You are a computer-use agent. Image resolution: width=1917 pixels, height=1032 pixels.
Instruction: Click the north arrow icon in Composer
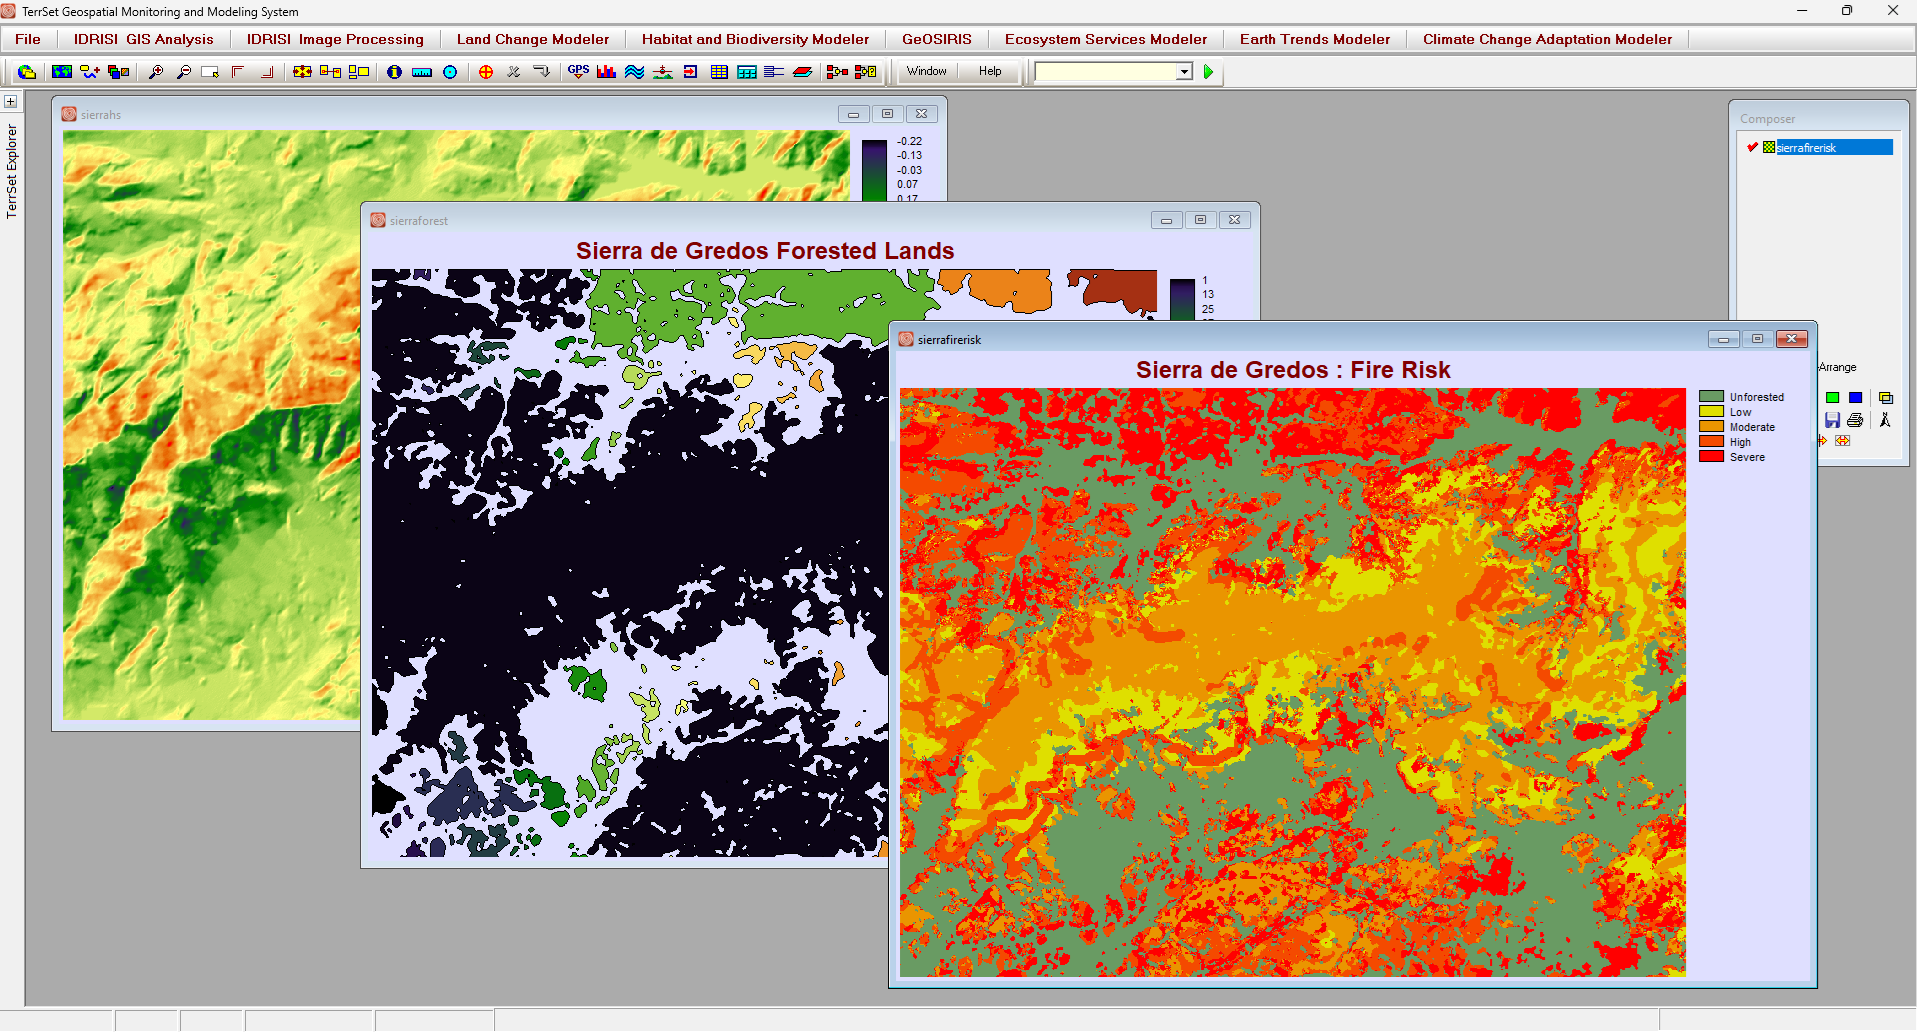point(1885,420)
